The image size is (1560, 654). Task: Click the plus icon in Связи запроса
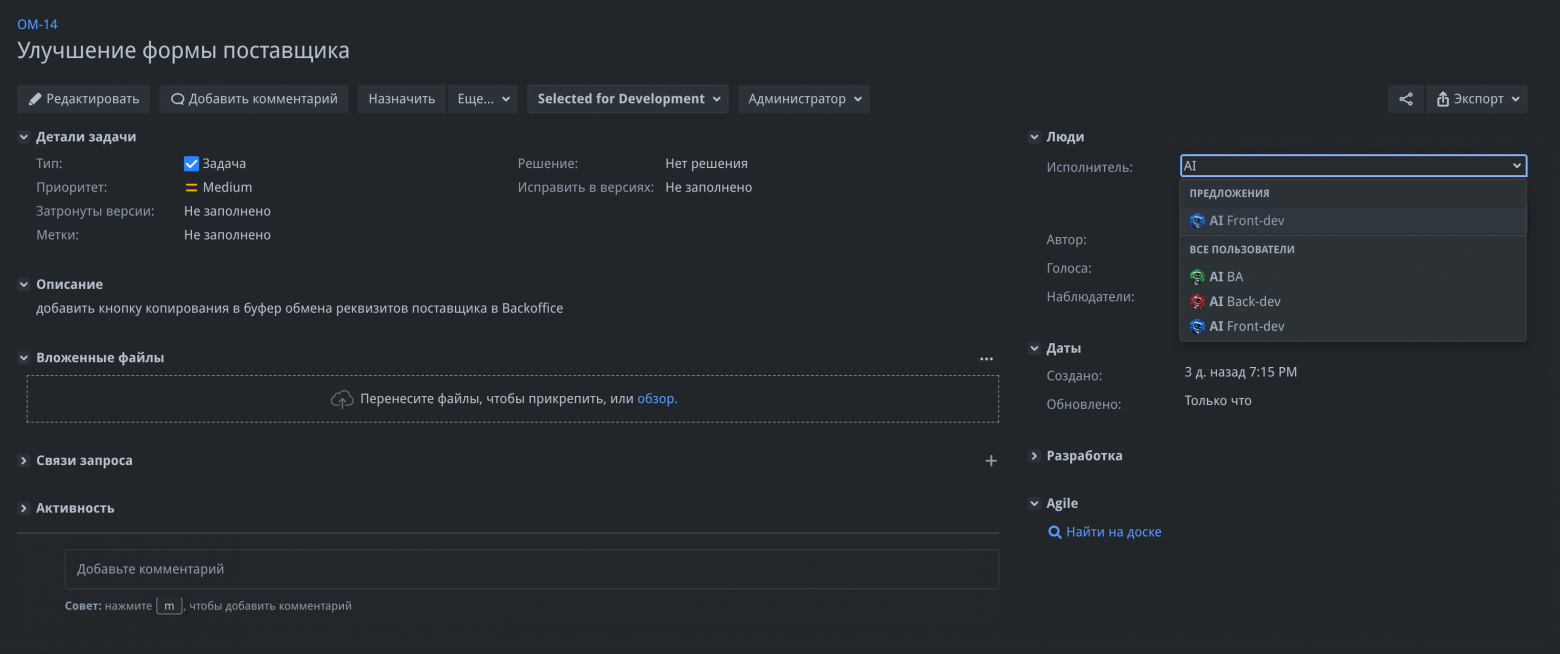click(x=991, y=461)
